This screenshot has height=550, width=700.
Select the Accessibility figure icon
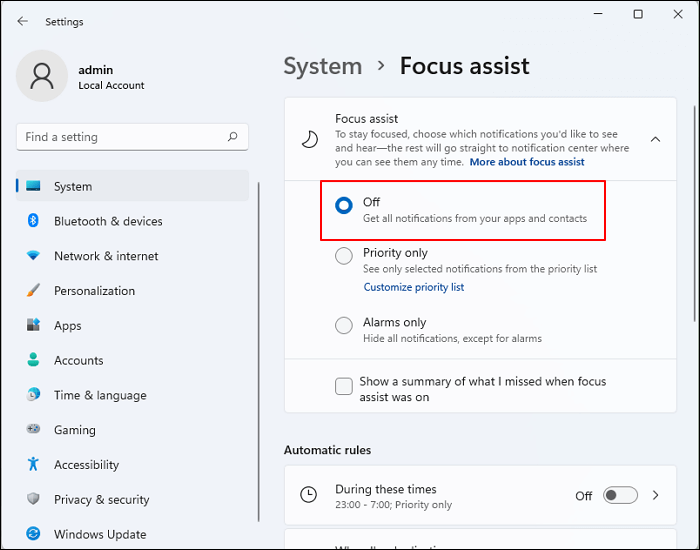(33, 464)
